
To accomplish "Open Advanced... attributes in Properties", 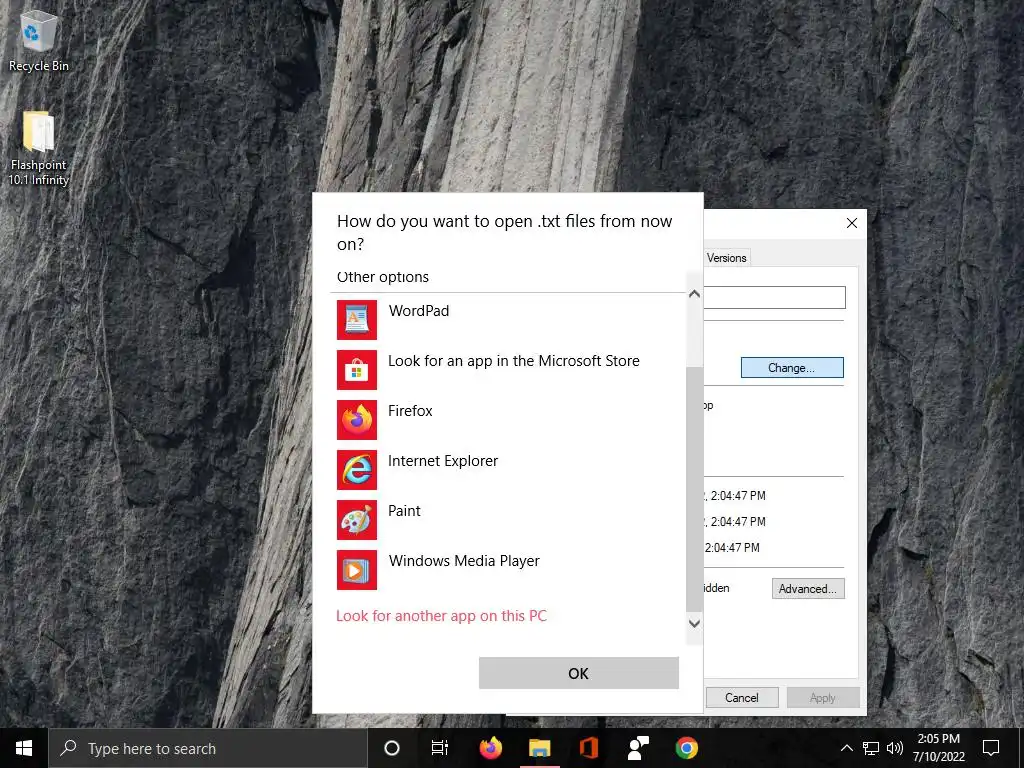I will pyautogui.click(x=808, y=589).
